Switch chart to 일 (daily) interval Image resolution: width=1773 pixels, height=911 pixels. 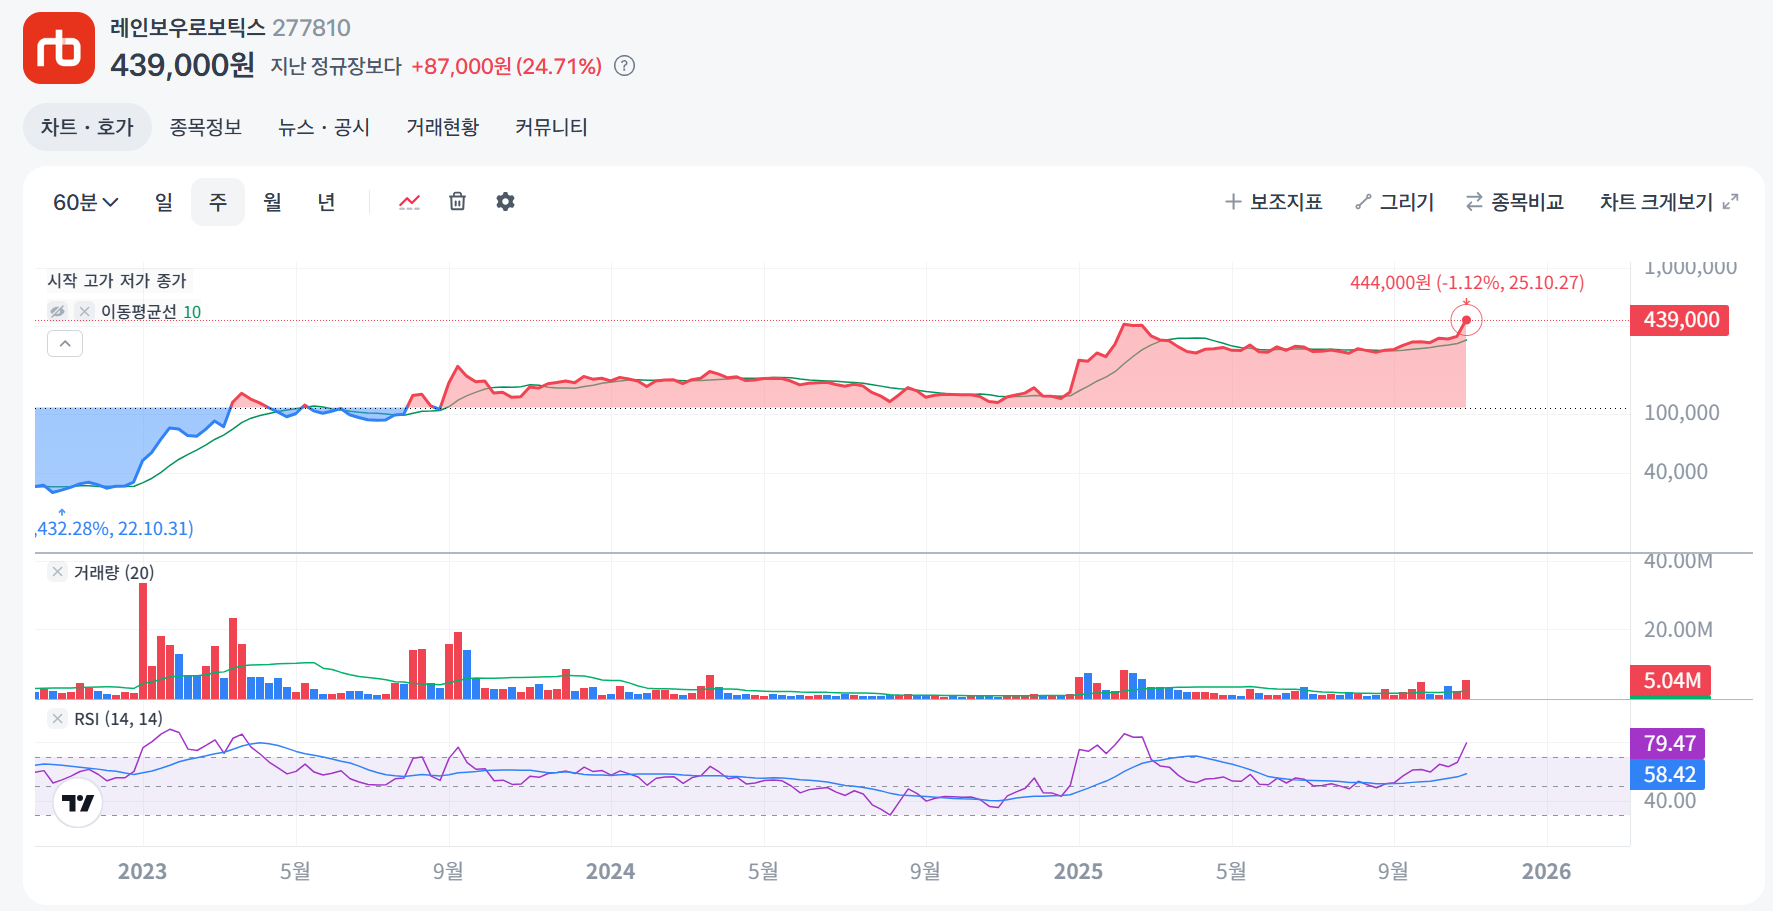[x=164, y=202]
